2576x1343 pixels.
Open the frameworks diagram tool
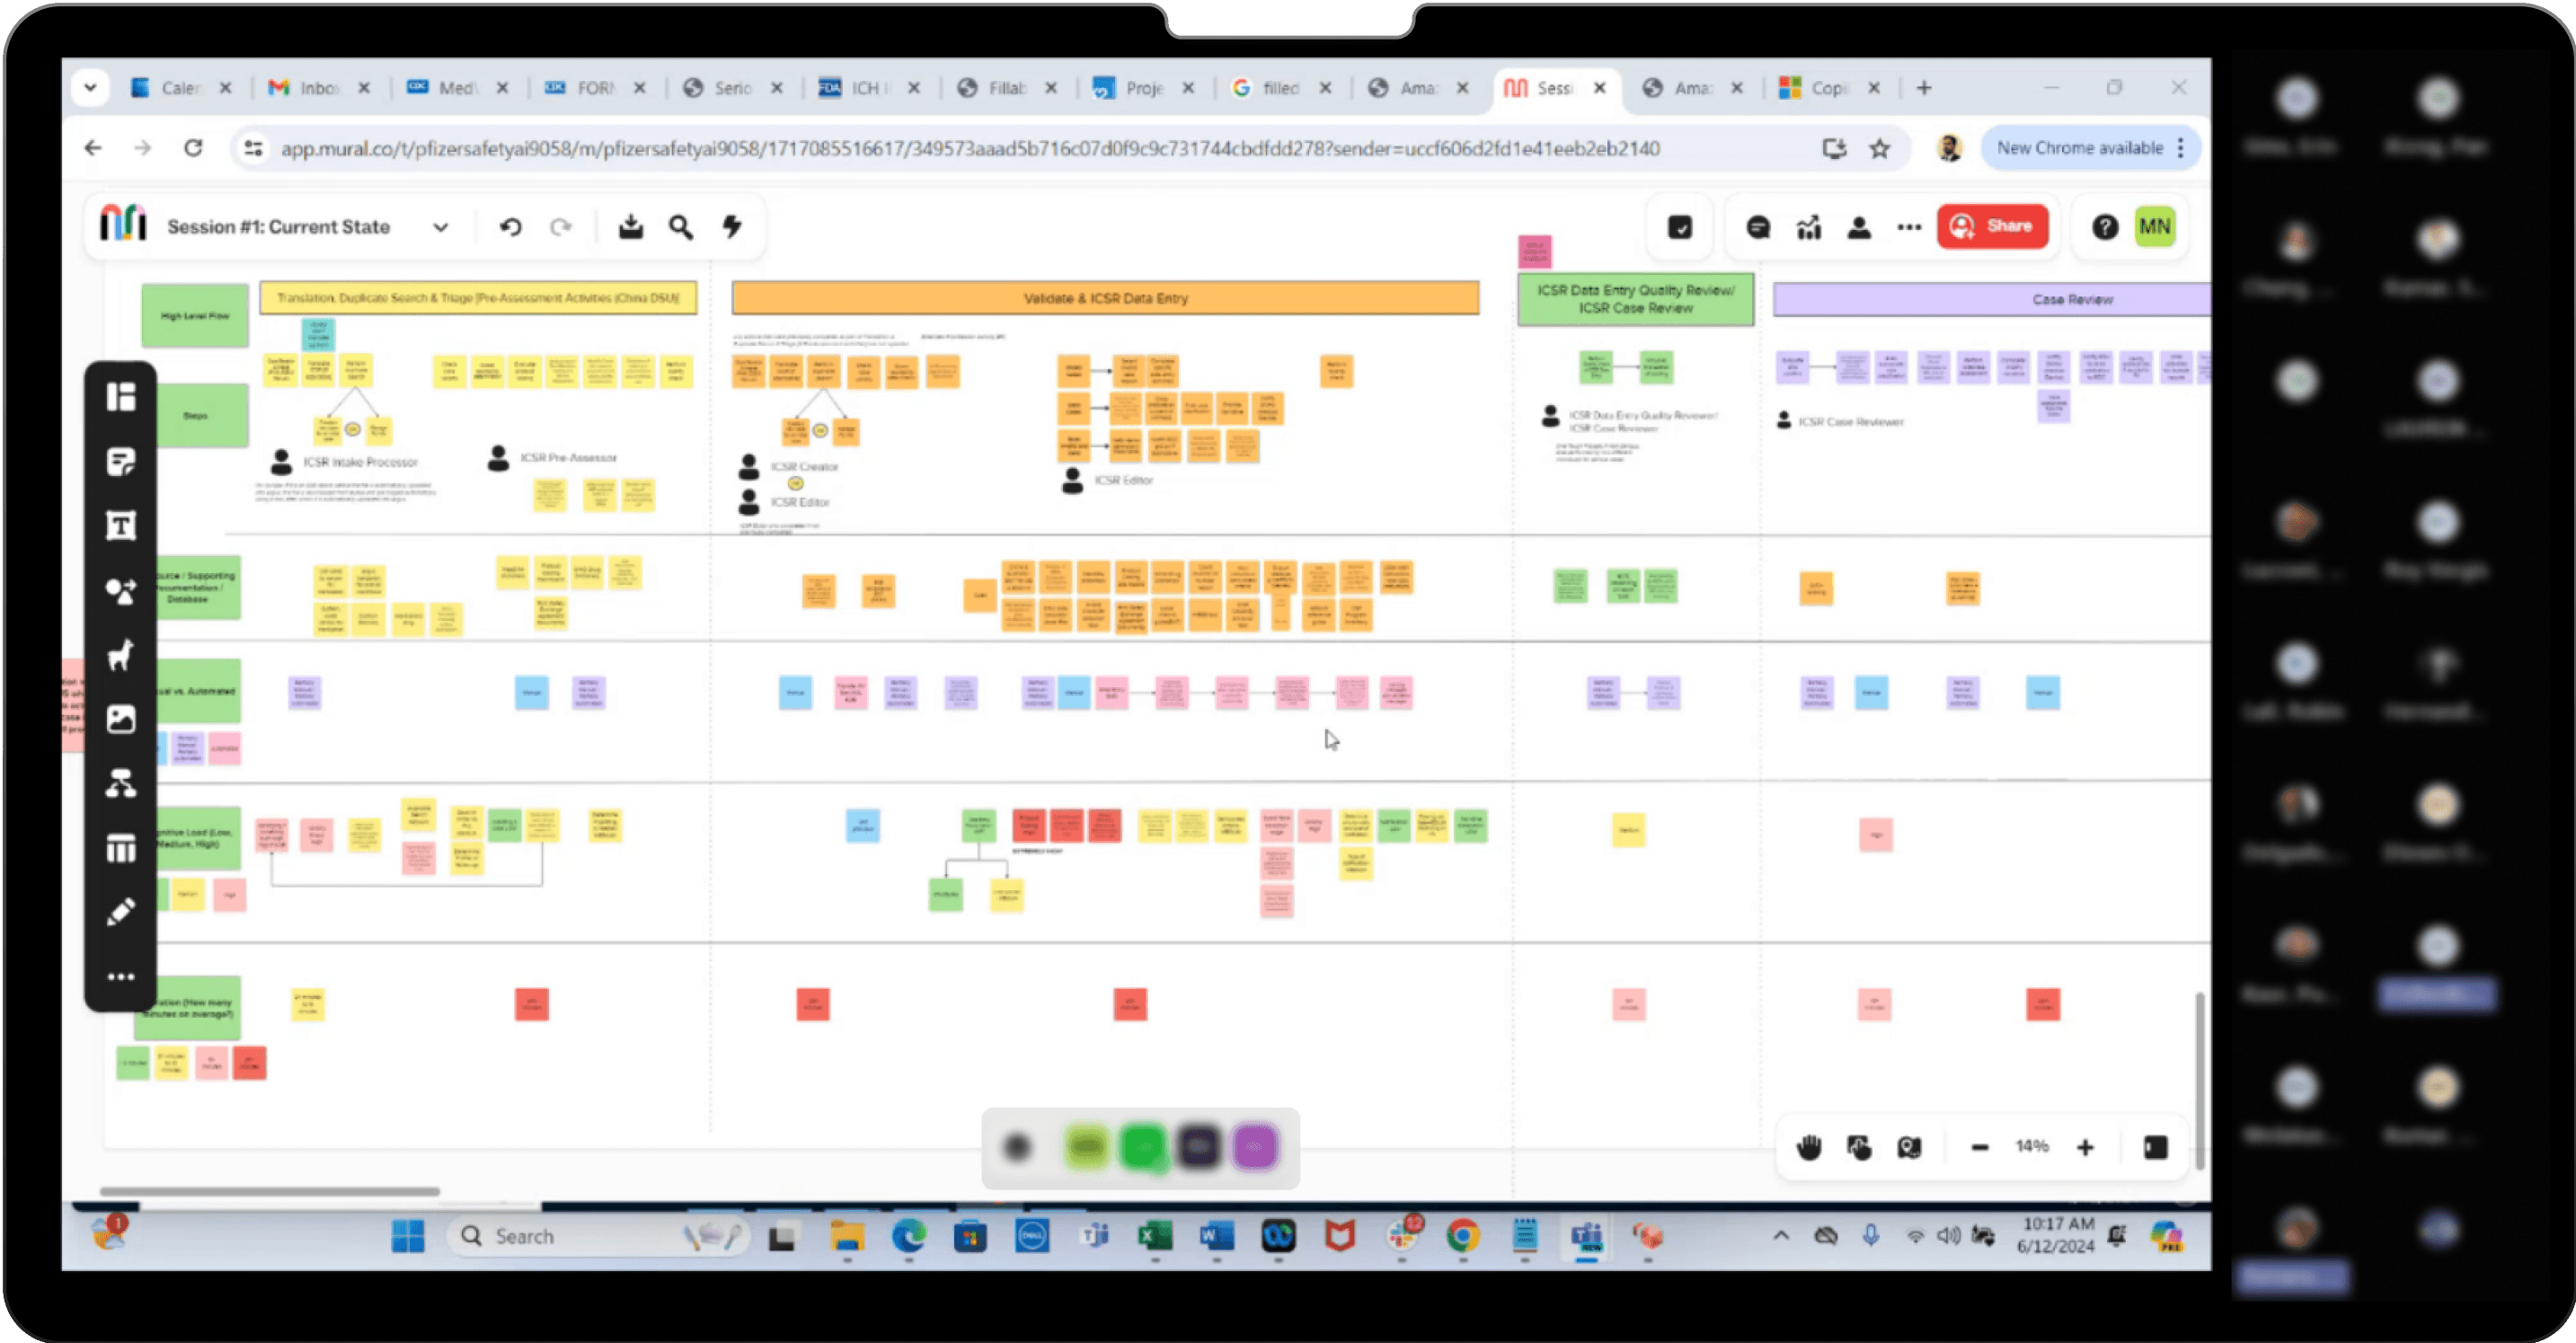pyautogui.click(x=121, y=784)
